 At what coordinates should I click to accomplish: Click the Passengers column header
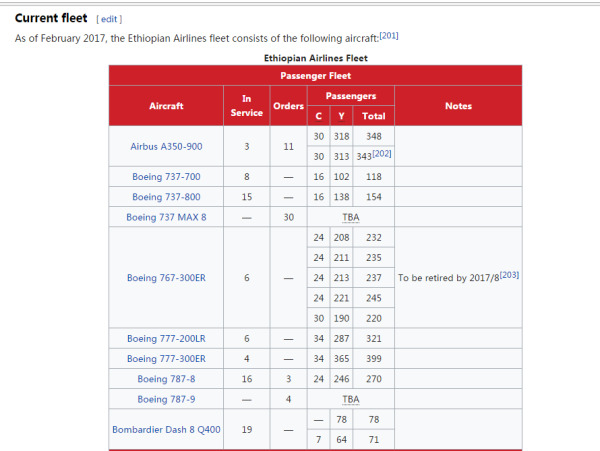coord(351,96)
